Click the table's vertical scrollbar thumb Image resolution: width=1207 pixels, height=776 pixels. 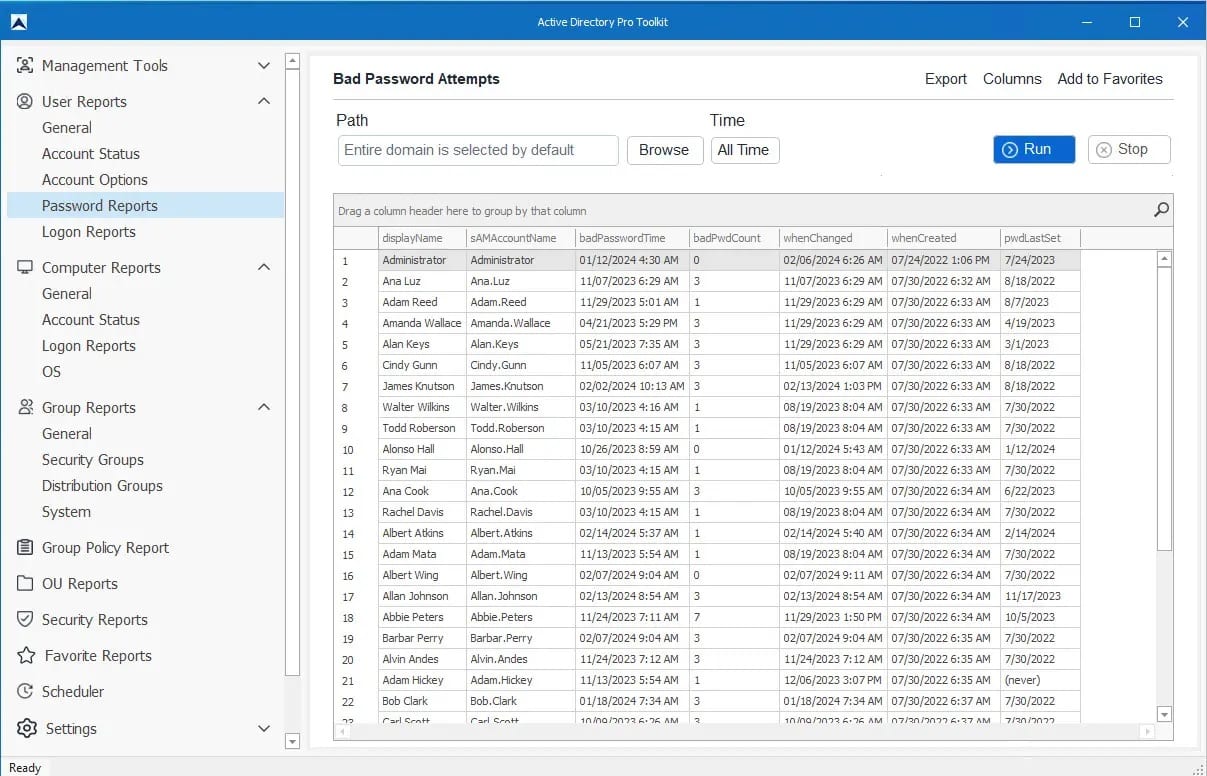(1164, 408)
